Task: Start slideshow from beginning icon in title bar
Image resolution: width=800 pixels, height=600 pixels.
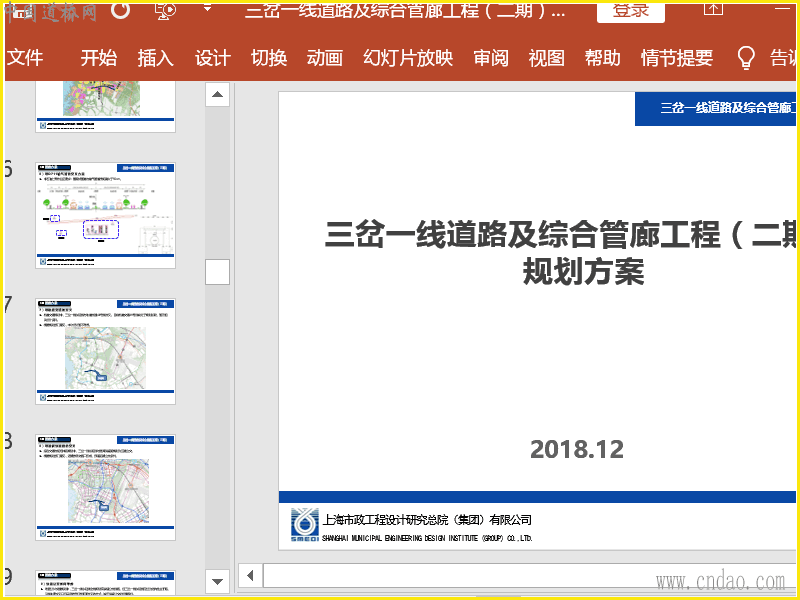Action: pyautogui.click(x=165, y=11)
